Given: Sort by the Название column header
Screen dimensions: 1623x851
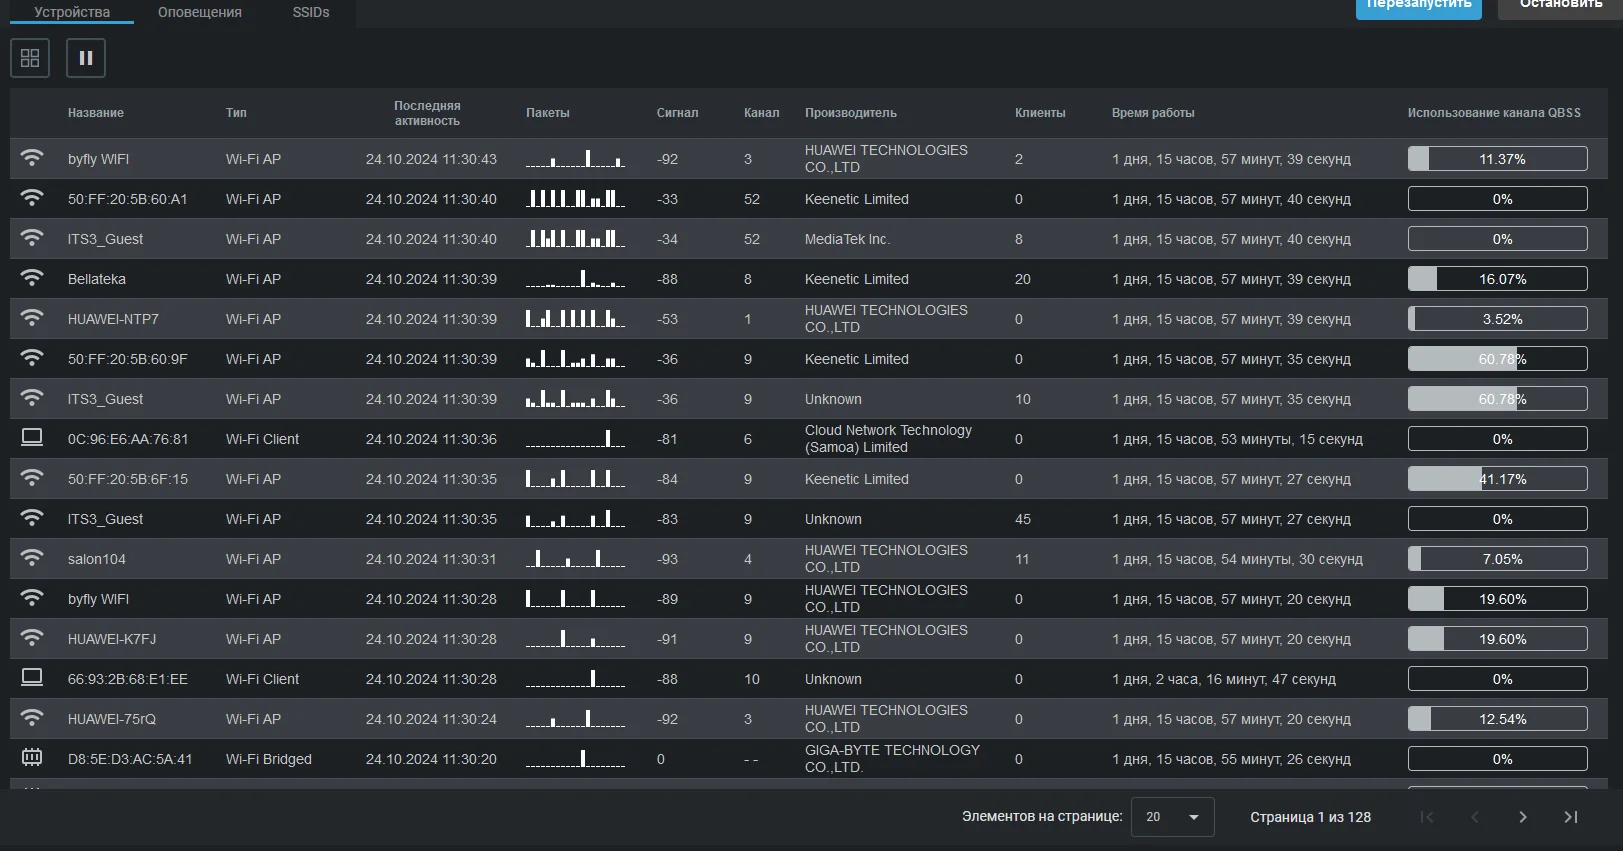Looking at the screenshot, I should click(x=96, y=113).
